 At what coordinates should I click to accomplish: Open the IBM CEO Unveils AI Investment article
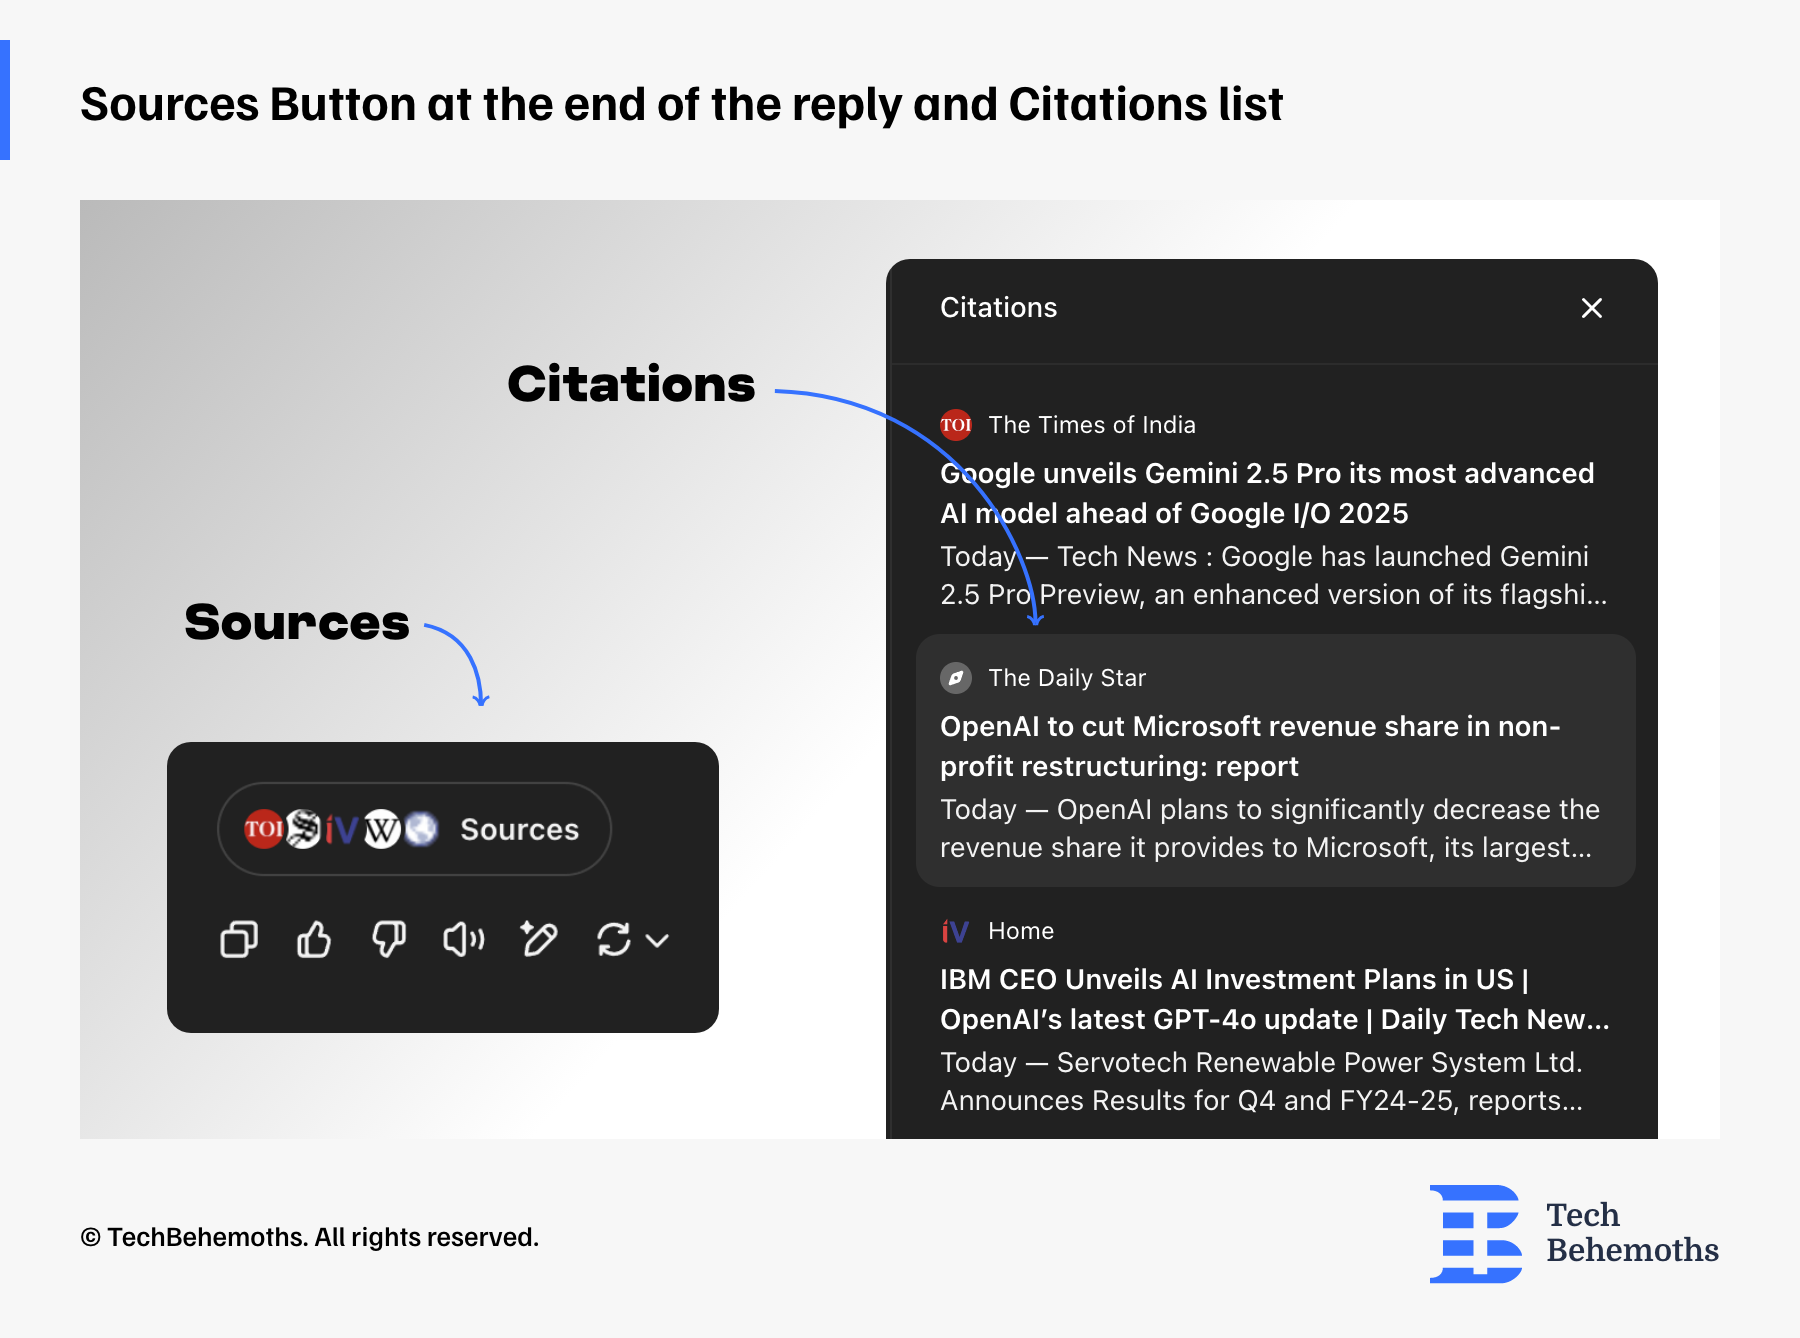1275,999
